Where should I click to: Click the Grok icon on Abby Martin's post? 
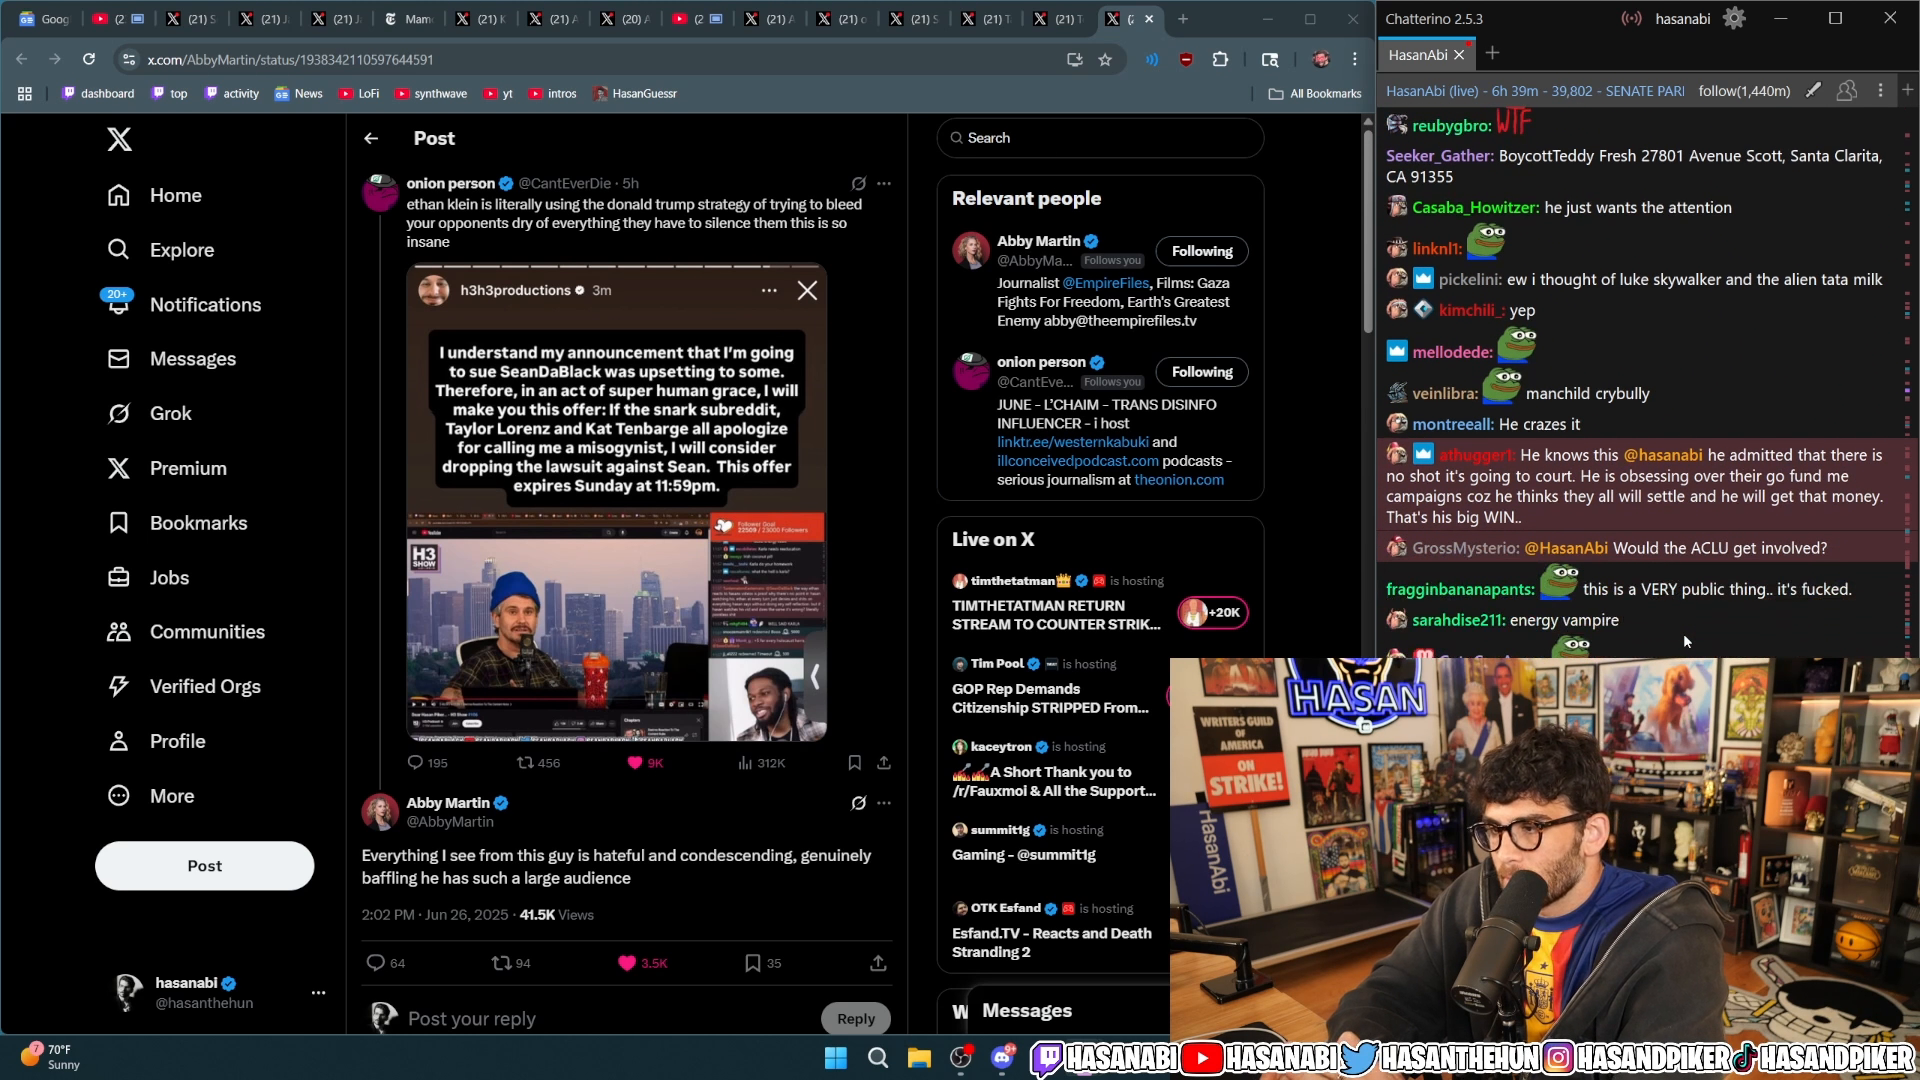(x=858, y=803)
